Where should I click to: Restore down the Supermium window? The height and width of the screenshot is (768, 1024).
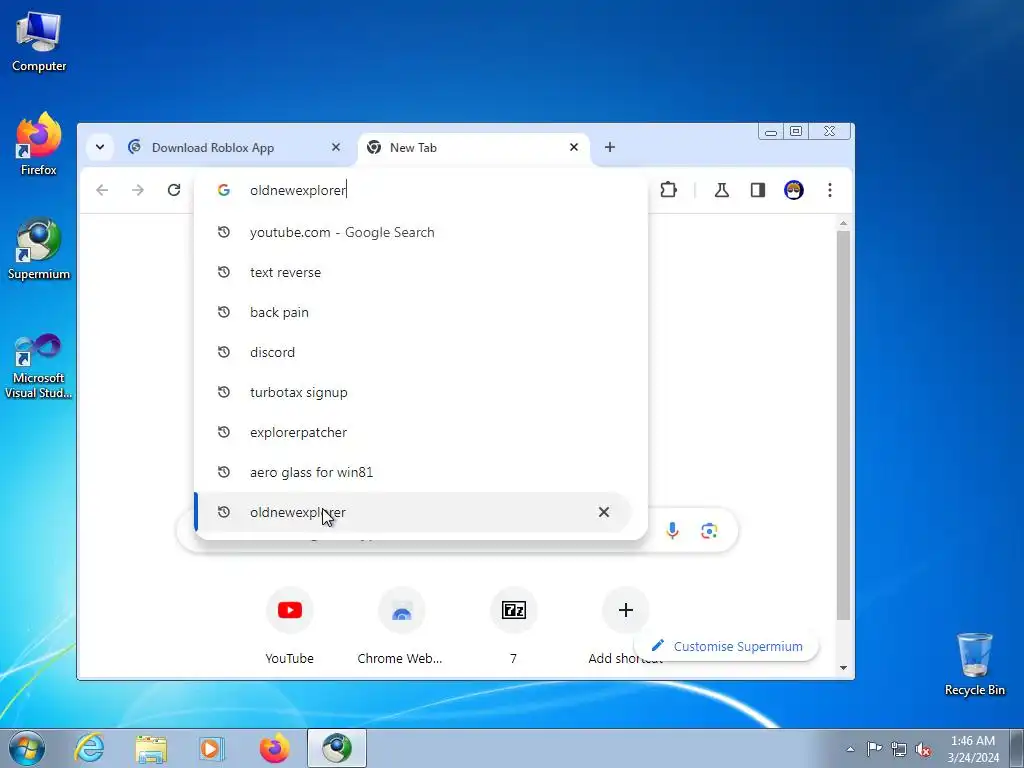pyautogui.click(x=795, y=131)
